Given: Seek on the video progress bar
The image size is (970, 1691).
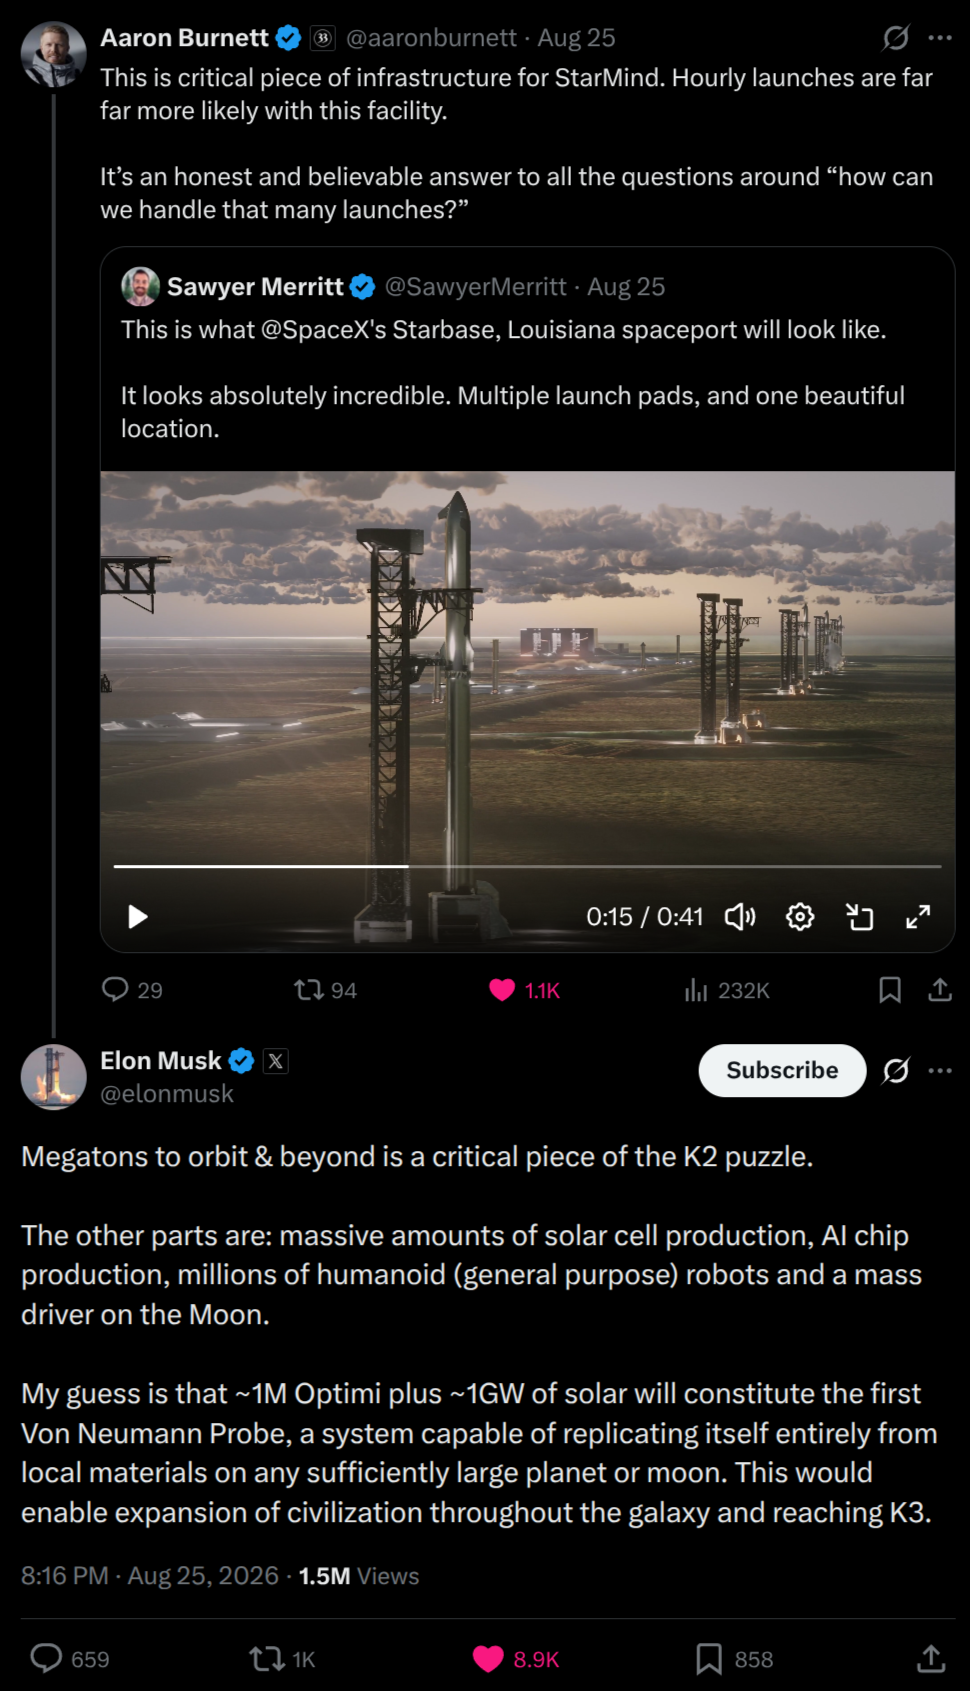Looking at the screenshot, I should click(528, 866).
